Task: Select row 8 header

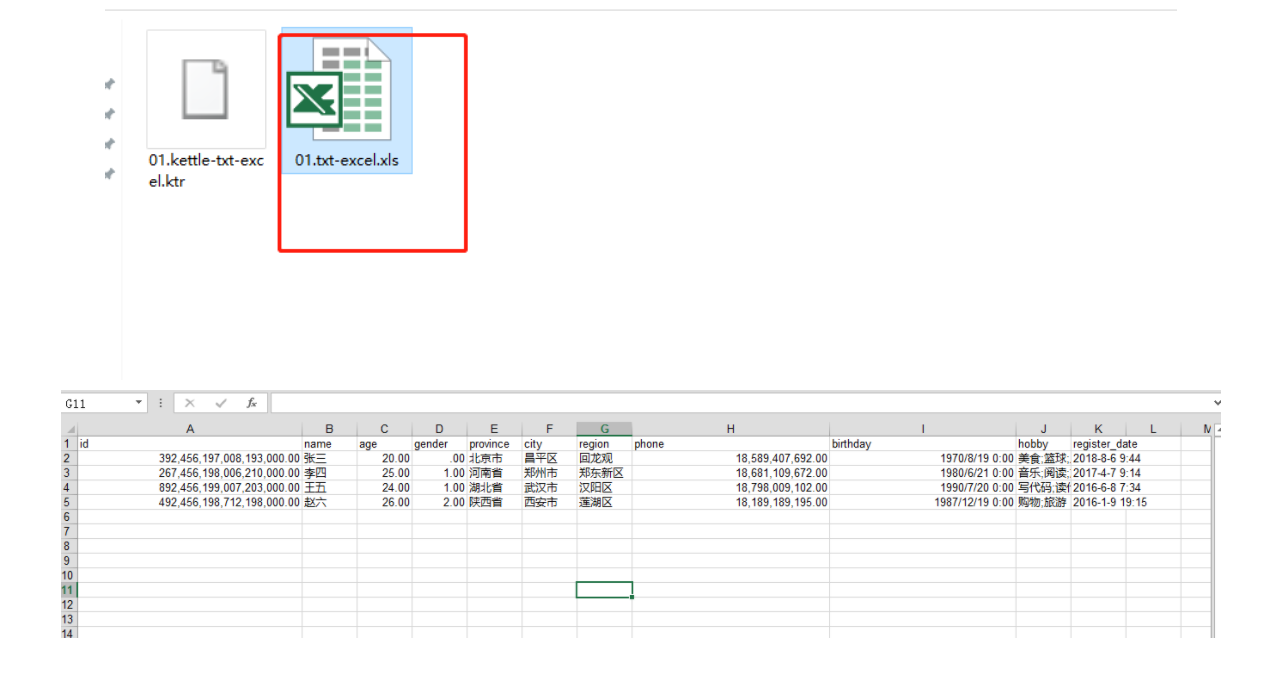Action: point(69,546)
